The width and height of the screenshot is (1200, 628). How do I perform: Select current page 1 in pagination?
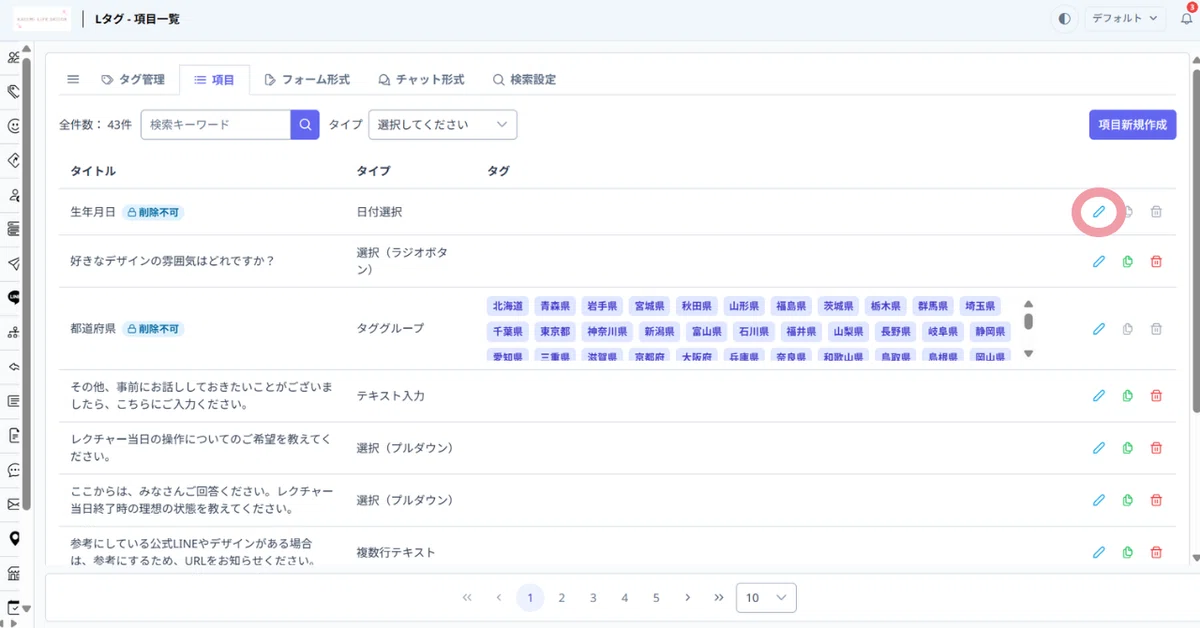click(530, 598)
